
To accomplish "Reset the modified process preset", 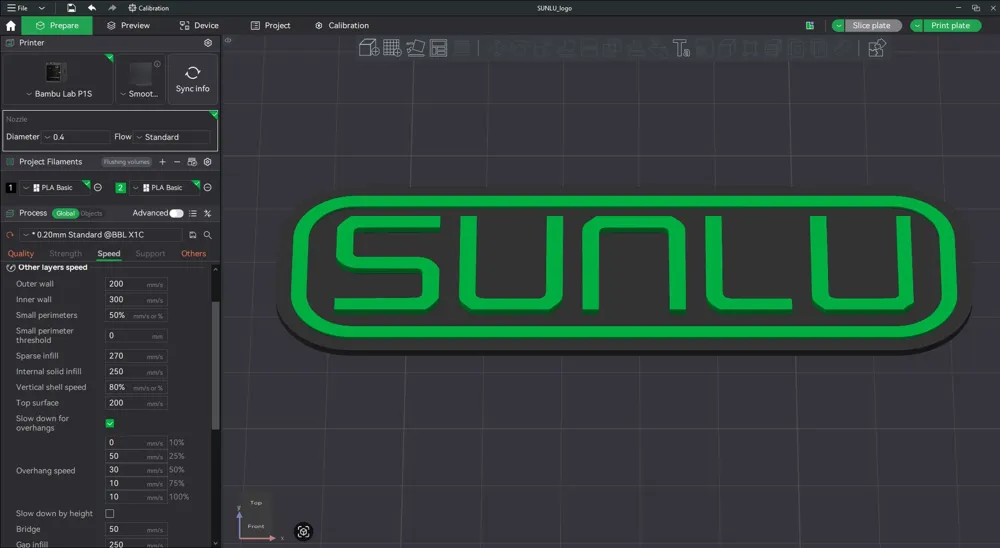I will pyautogui.click(x=10, y=235).
